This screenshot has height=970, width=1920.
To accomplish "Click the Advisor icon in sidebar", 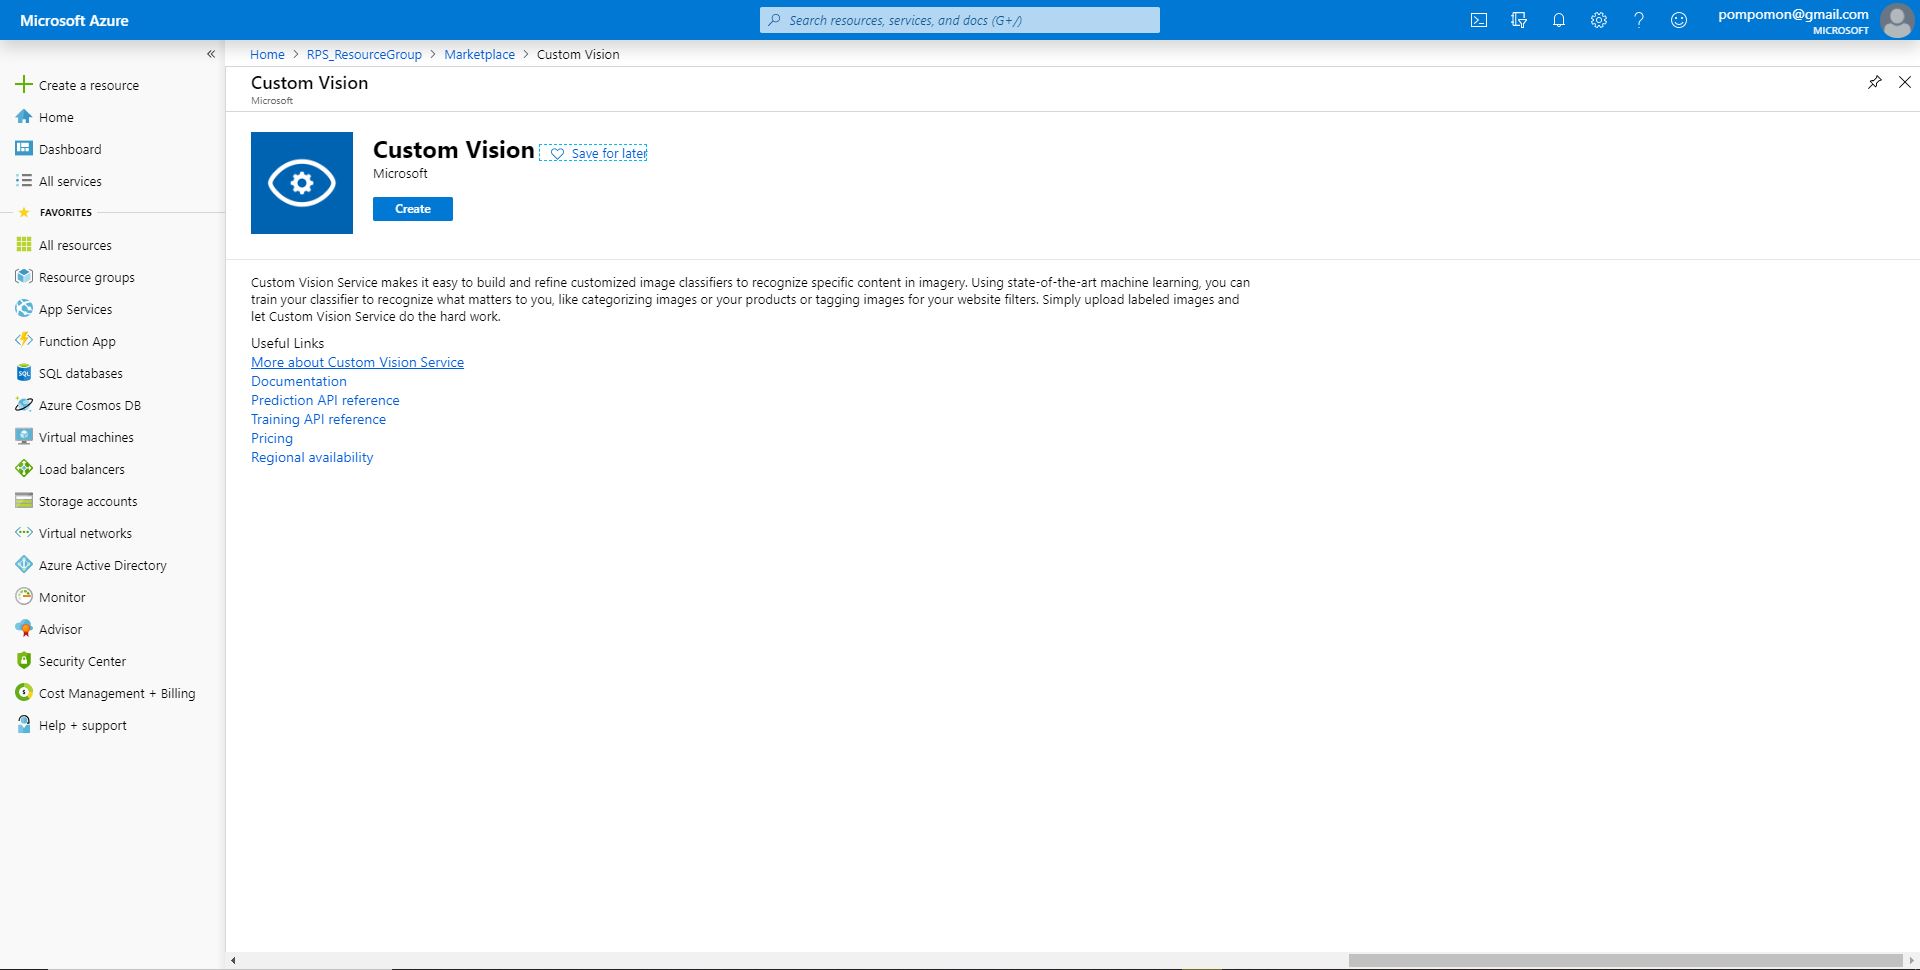I will (24, 629).
